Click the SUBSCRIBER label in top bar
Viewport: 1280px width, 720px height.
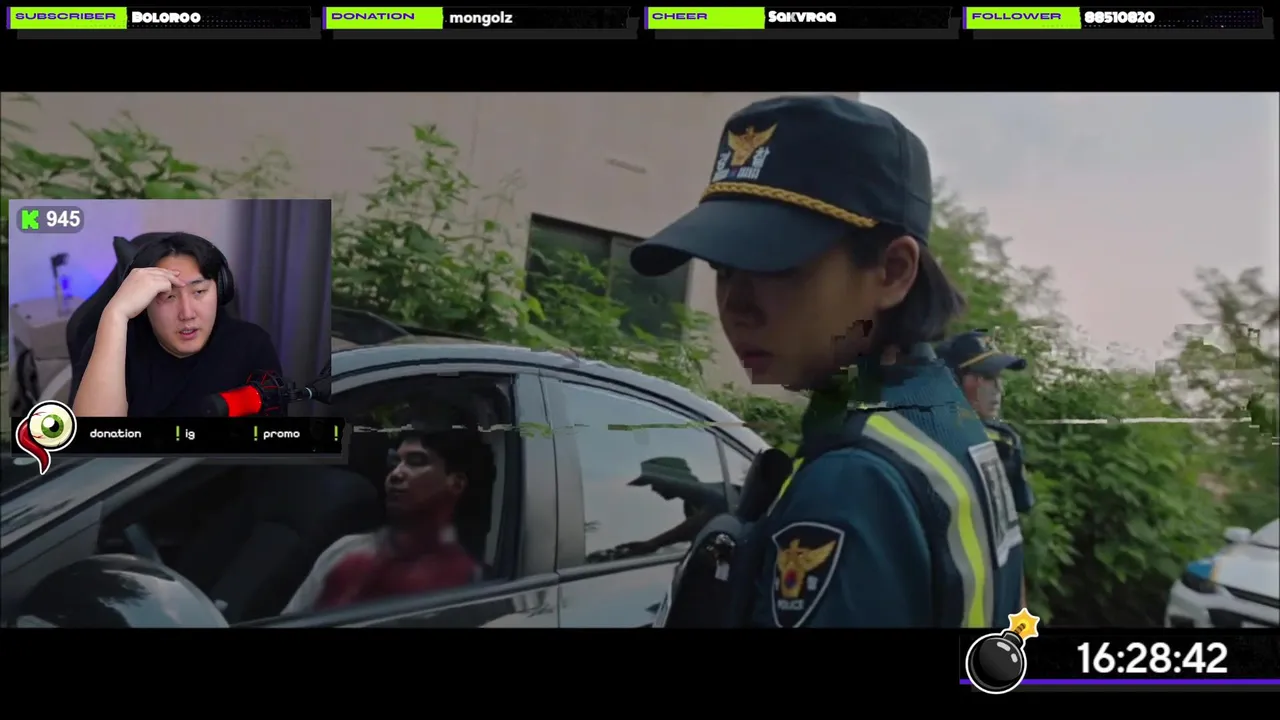pos(65,17)
